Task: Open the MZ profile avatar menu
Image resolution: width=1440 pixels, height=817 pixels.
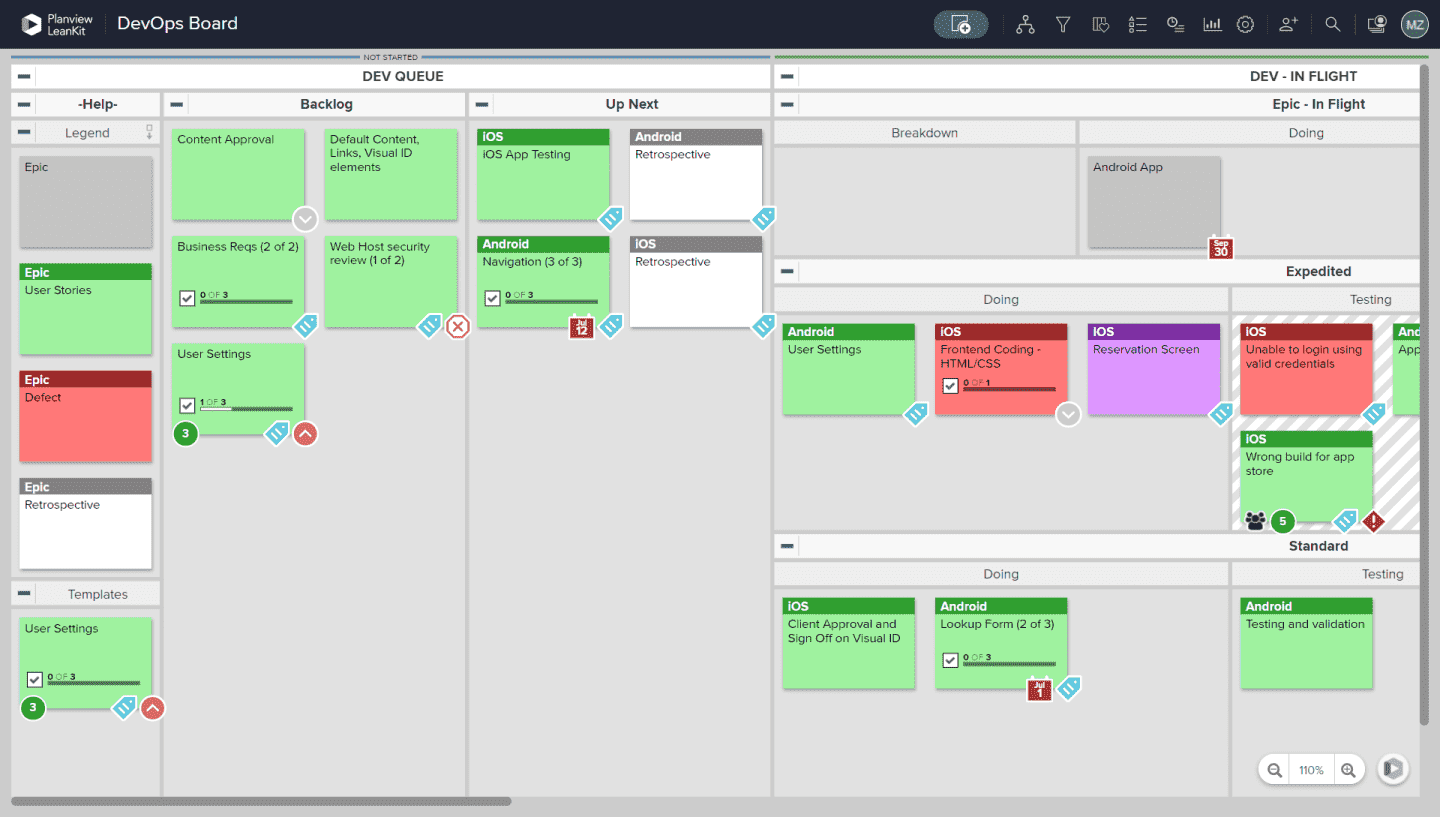Action: coord(1414,24)
